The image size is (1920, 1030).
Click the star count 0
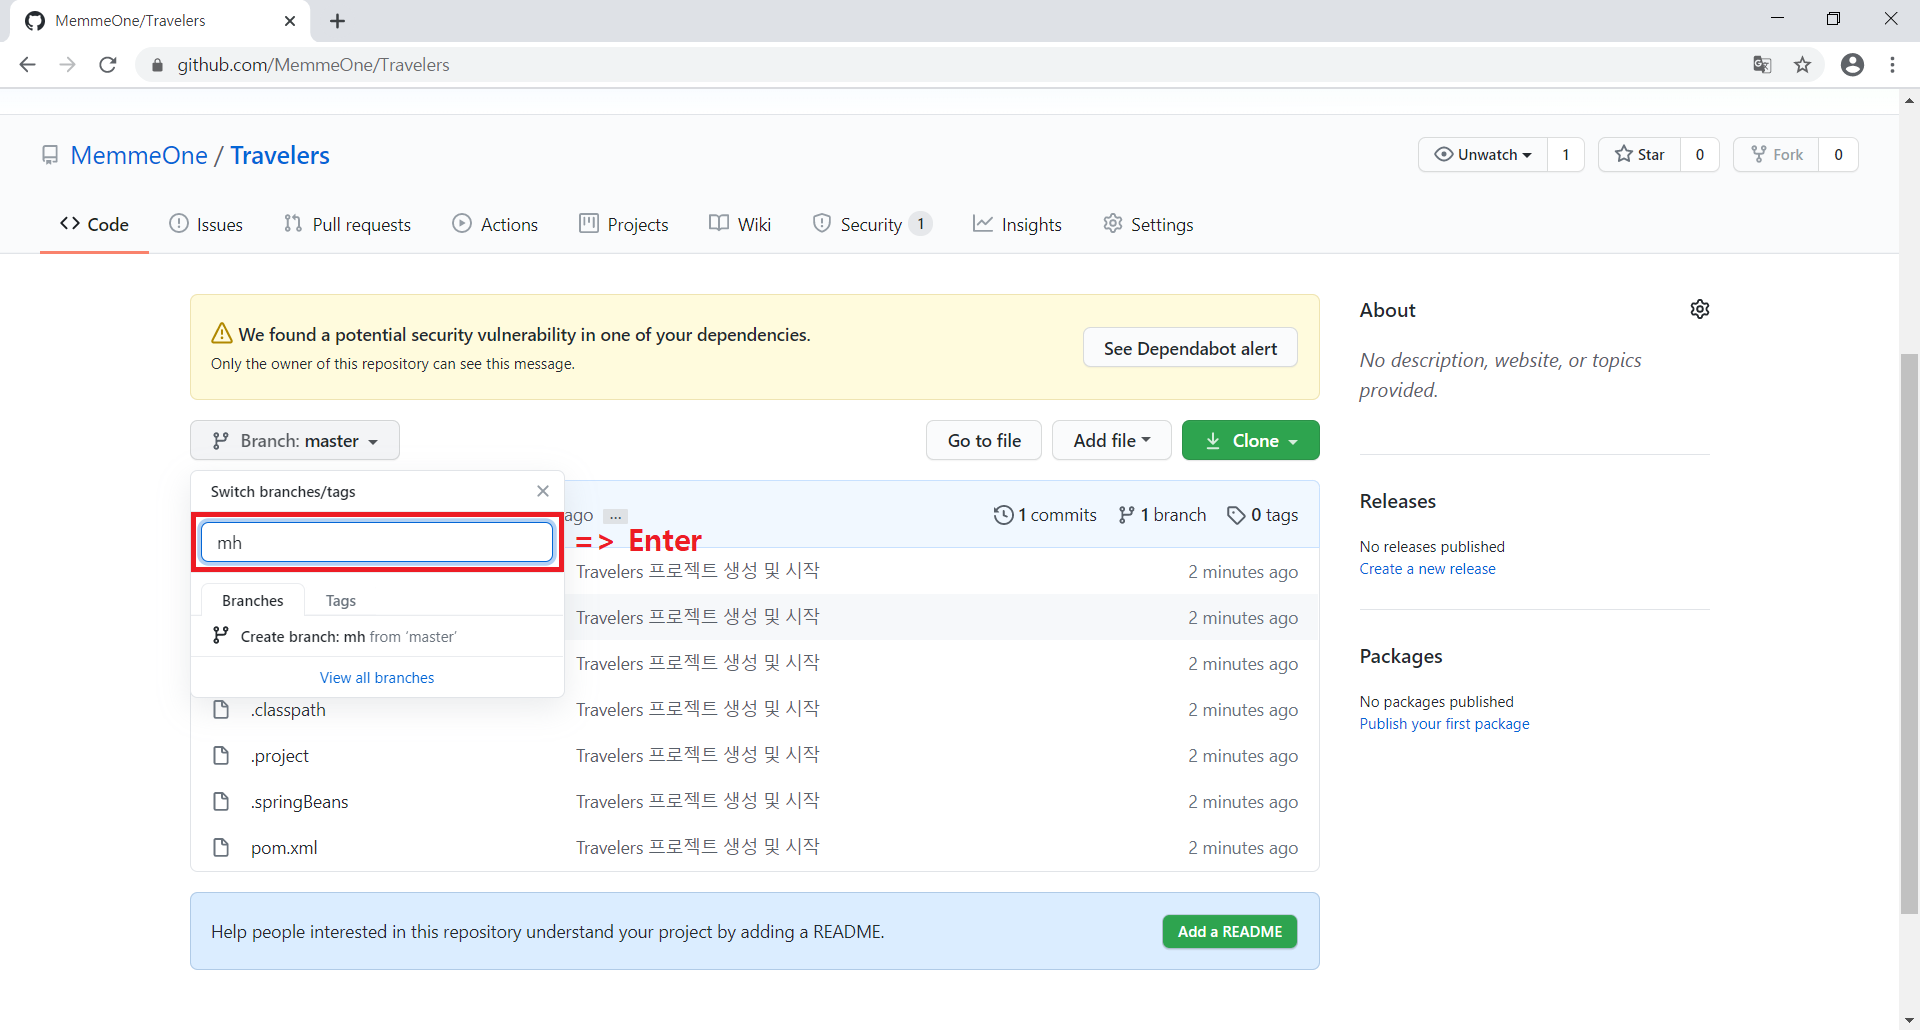[x=1700, y=155]
